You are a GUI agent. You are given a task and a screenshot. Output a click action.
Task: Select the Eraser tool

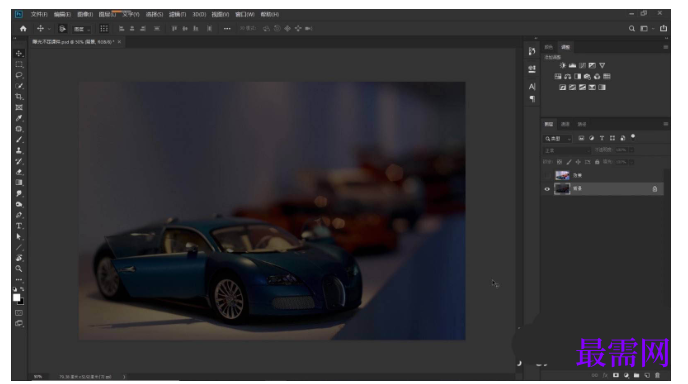pyautogui.click(x=19, y=172)
